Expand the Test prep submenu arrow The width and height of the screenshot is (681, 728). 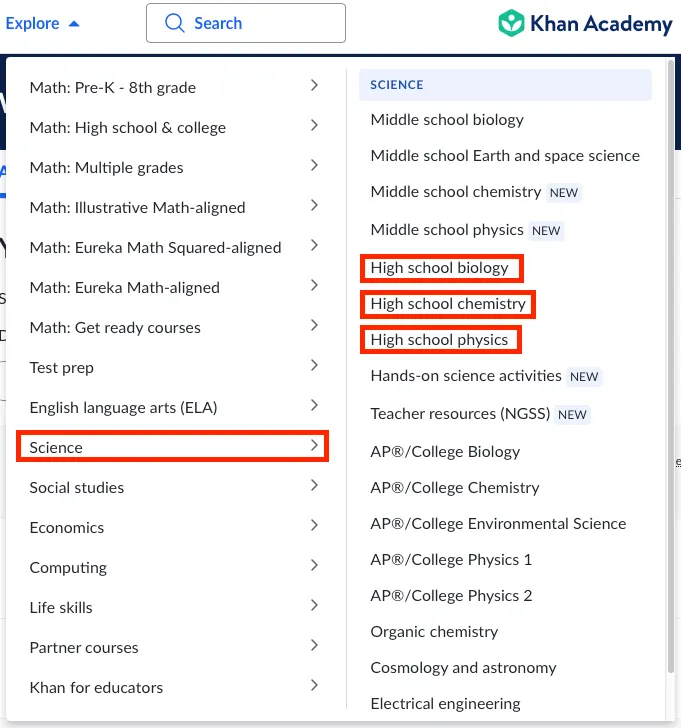pos(314,366)
